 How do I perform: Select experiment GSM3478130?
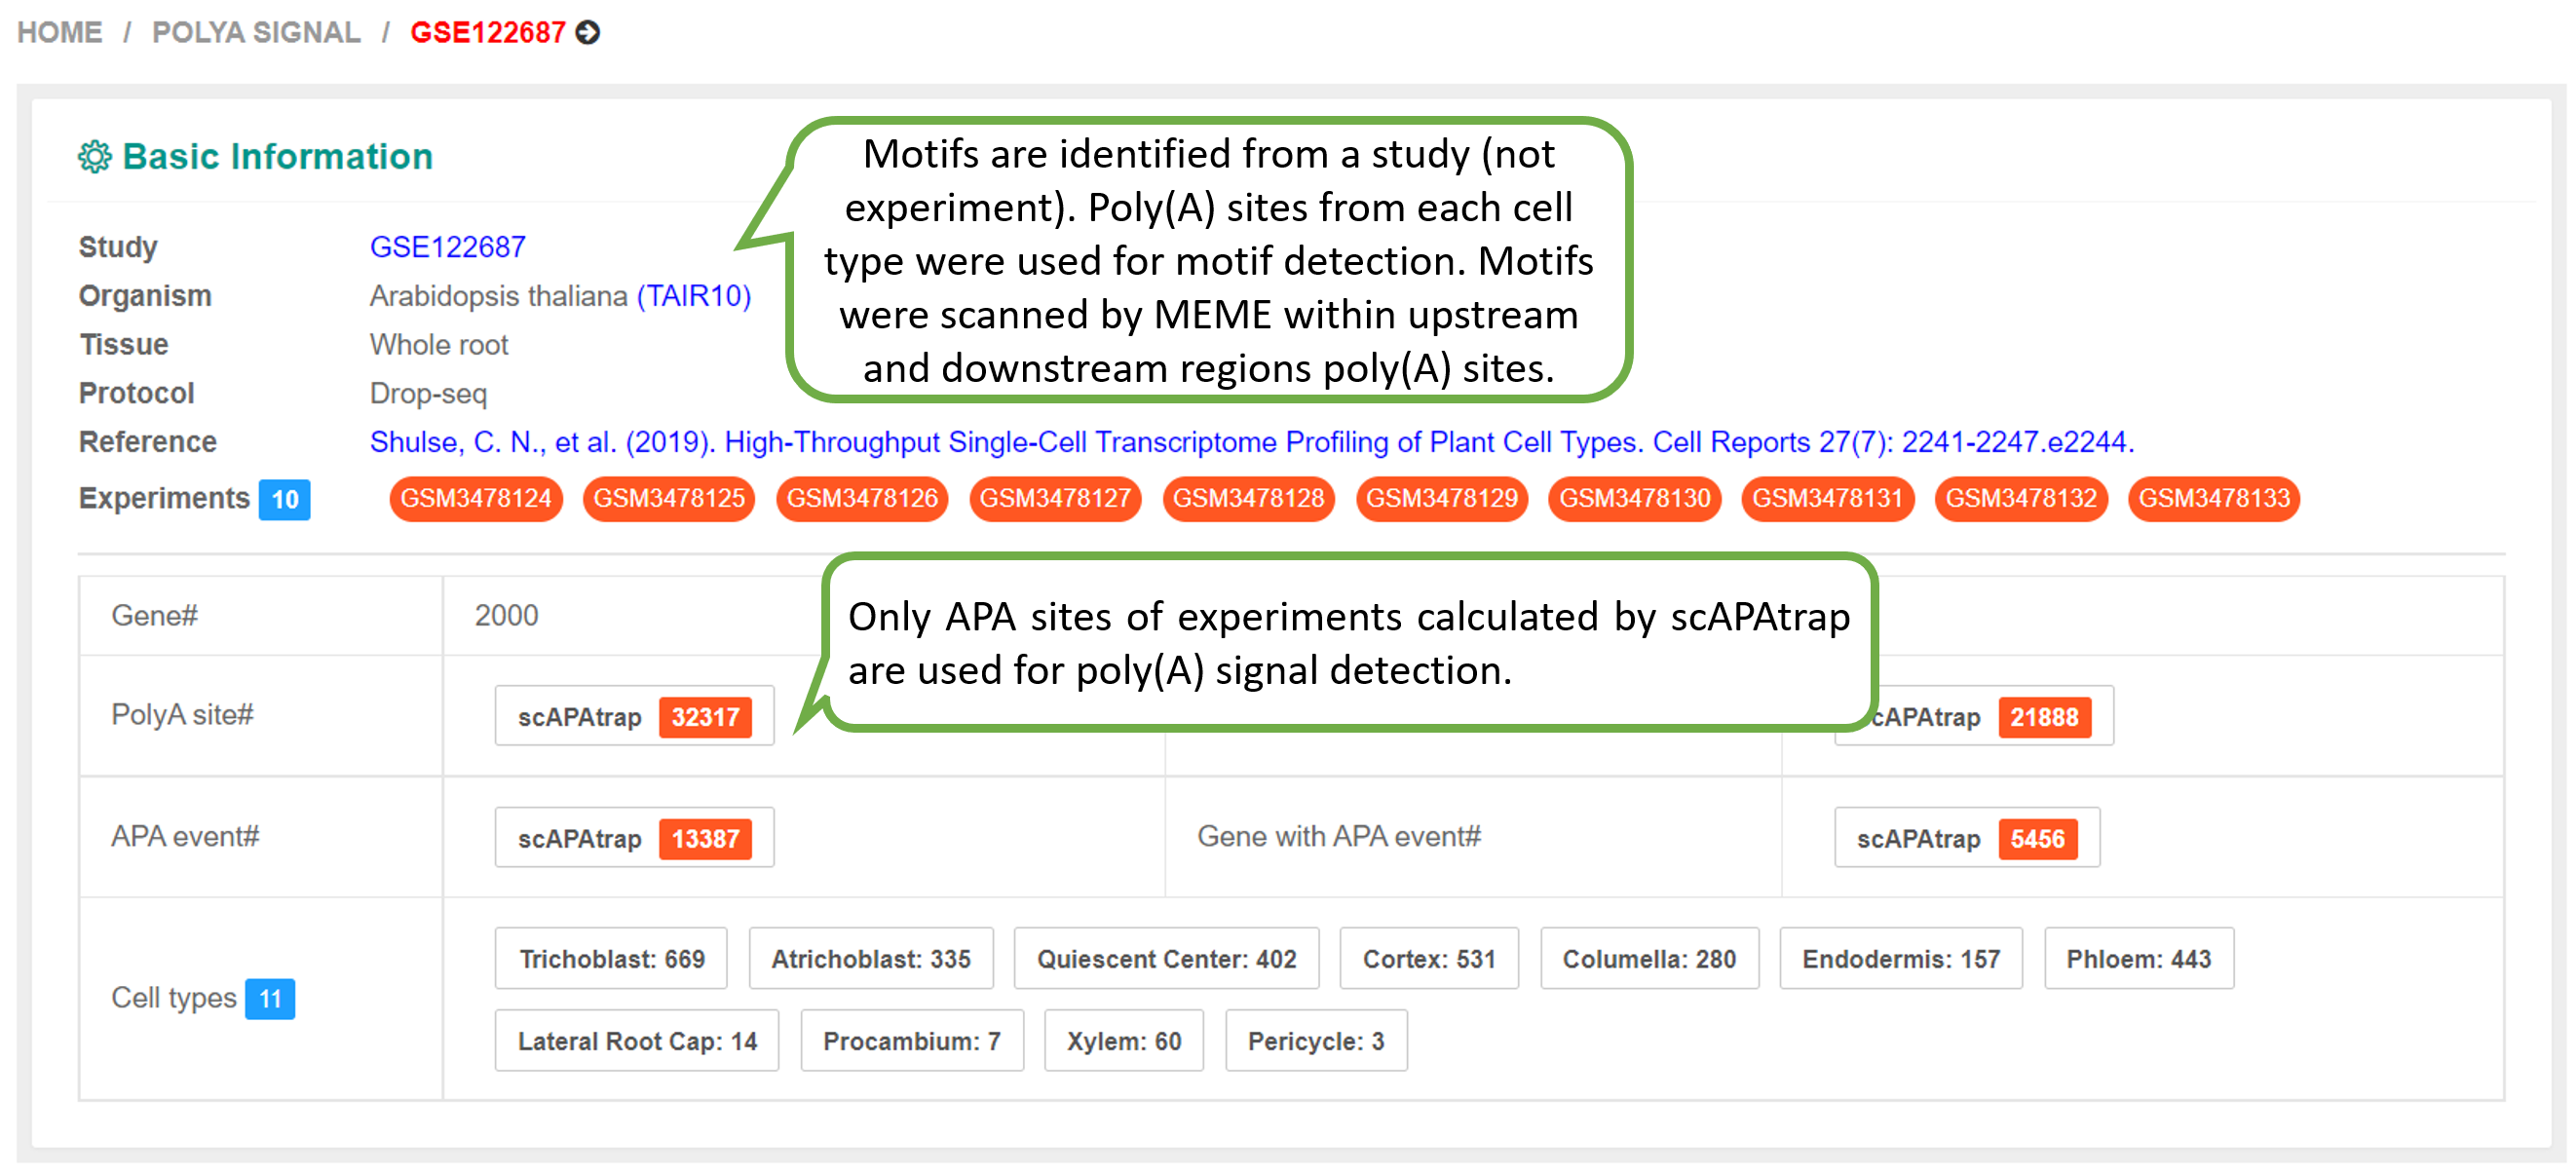(1635, 498)
